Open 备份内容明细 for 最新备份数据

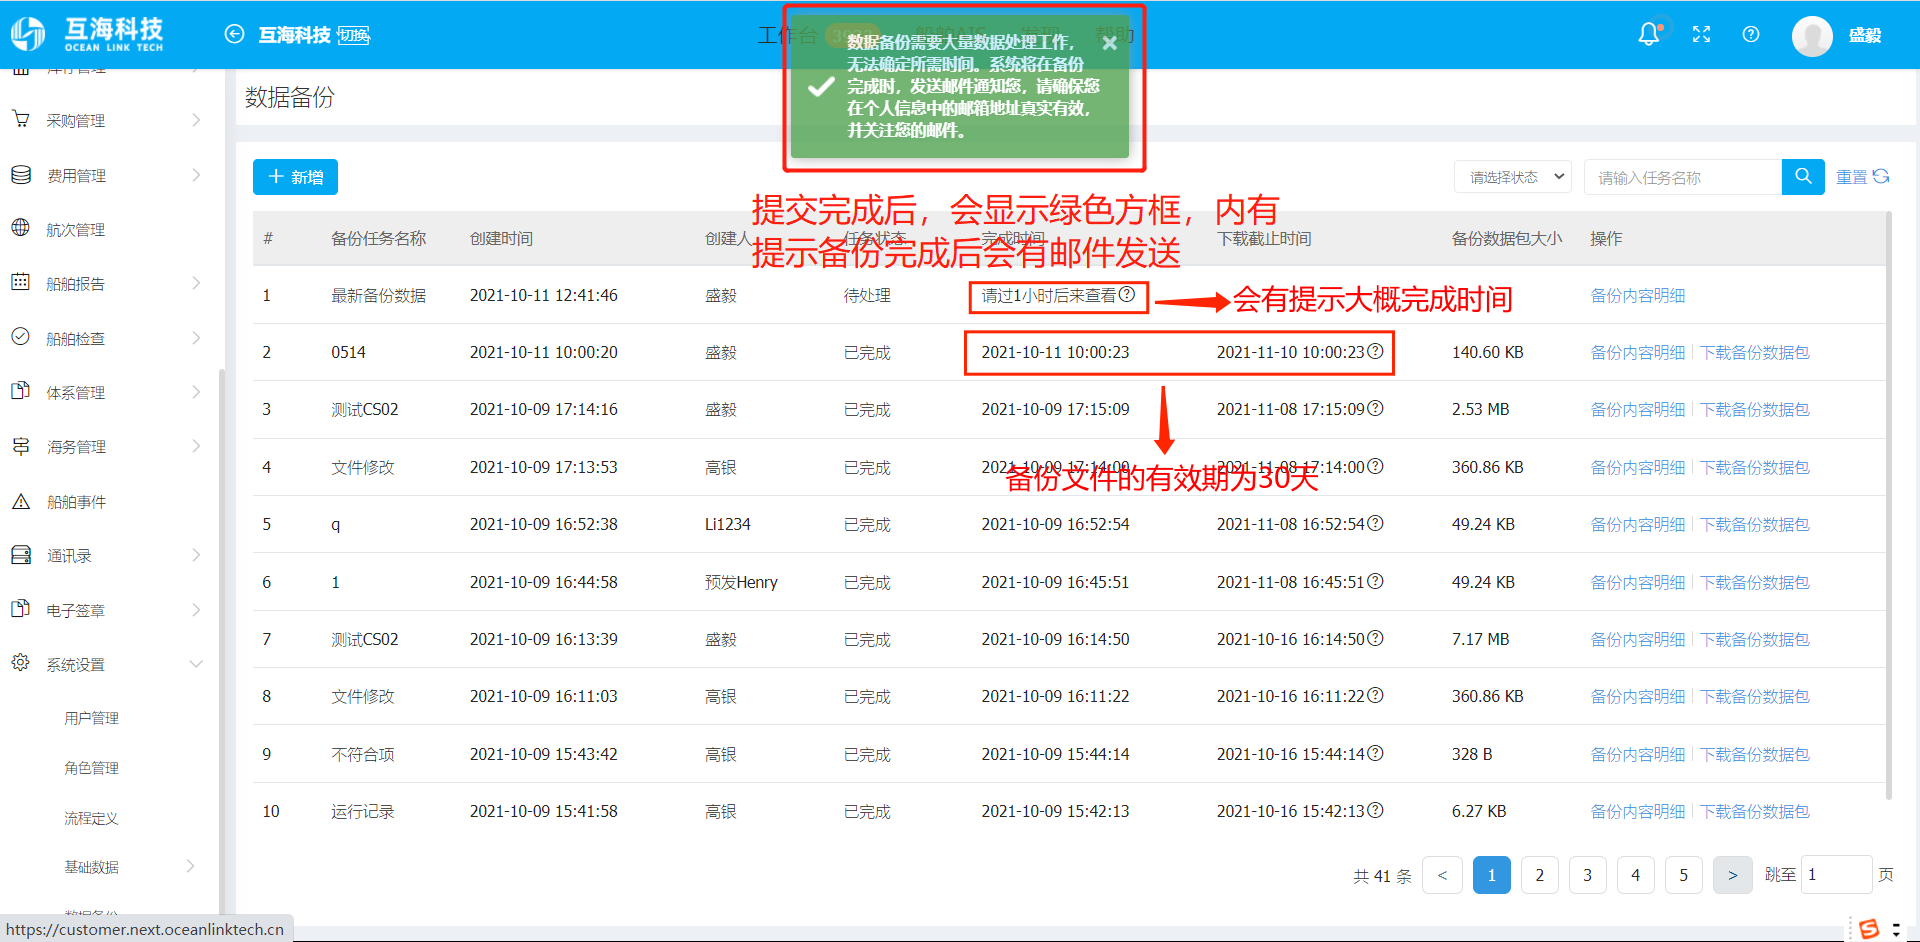(x=1638, y=295)
